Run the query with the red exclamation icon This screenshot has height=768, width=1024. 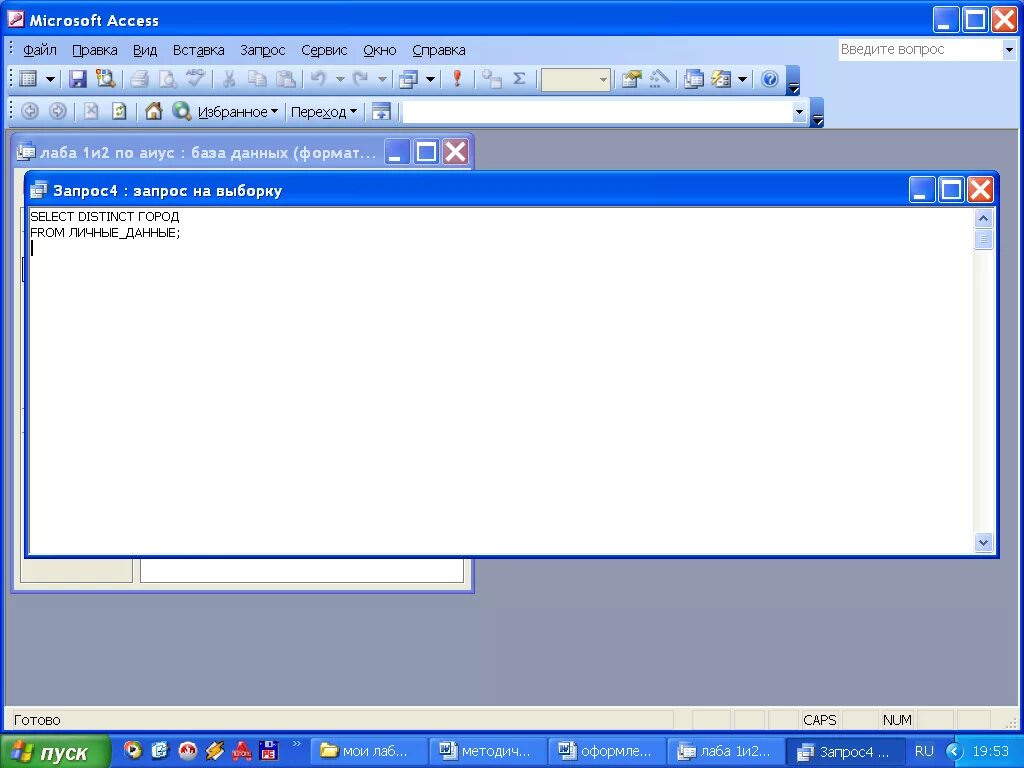[x=457, y=79]
